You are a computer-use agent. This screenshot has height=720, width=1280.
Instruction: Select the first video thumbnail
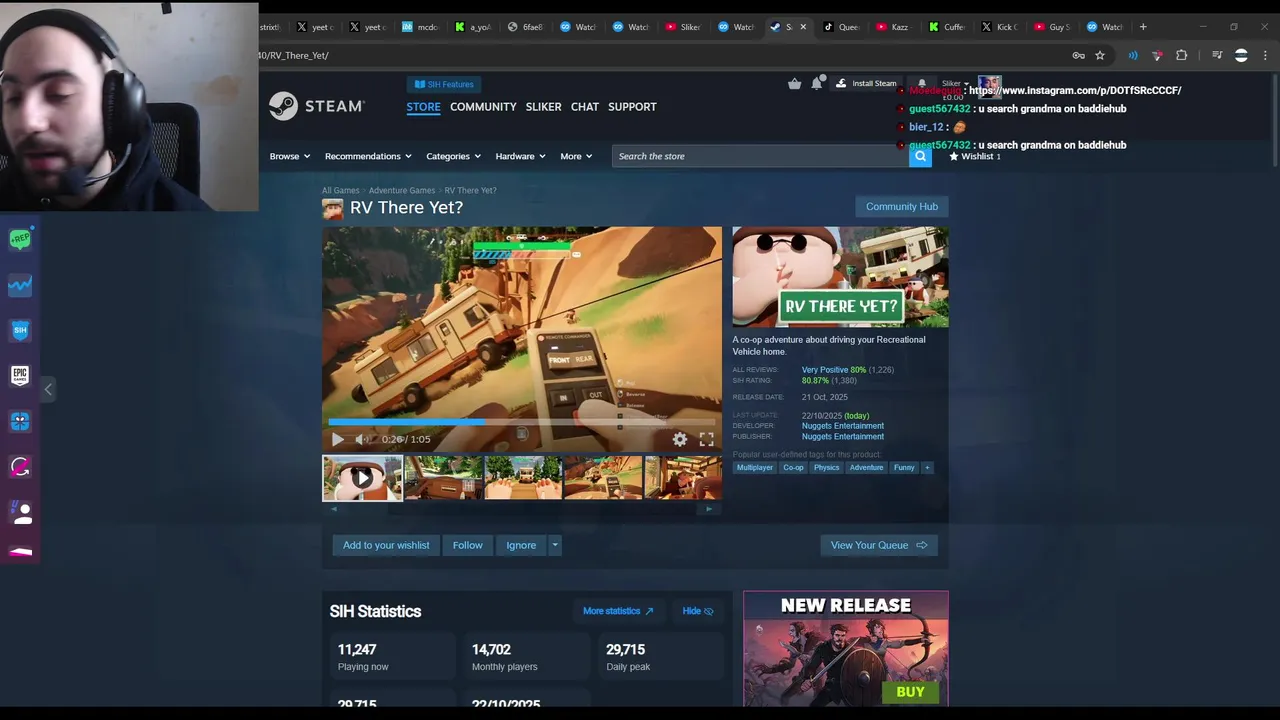[362, 478]
